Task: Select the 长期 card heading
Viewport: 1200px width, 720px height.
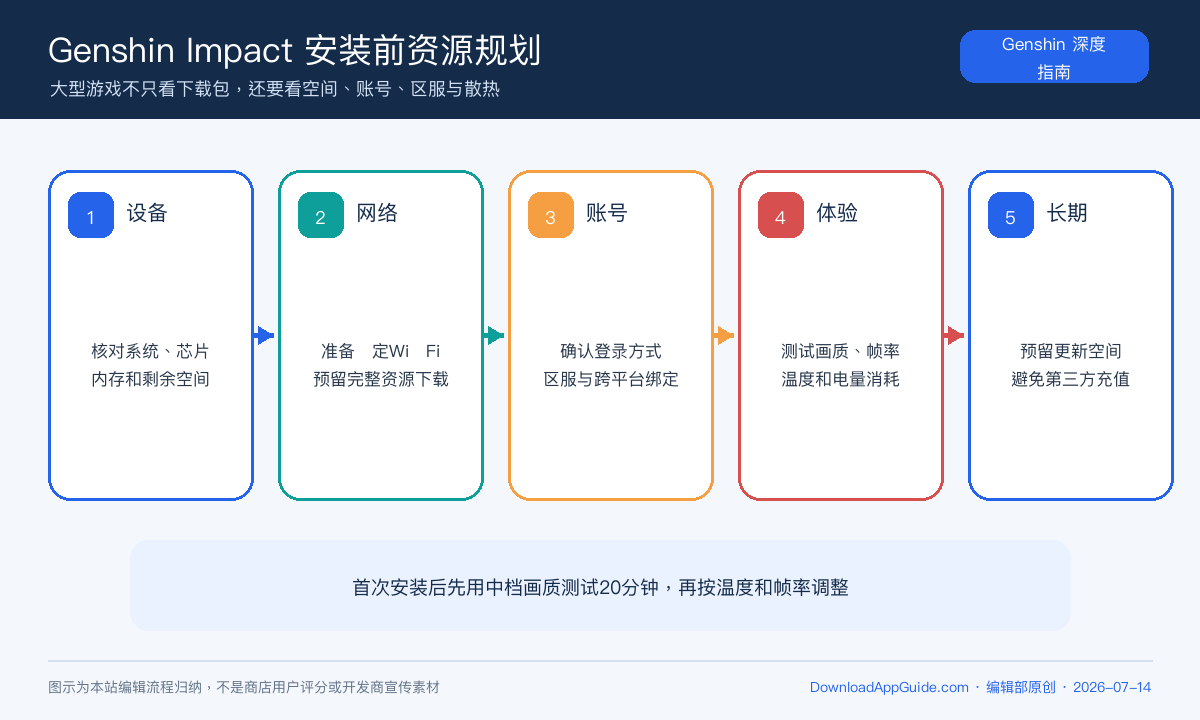Action: coord(1067,213)
